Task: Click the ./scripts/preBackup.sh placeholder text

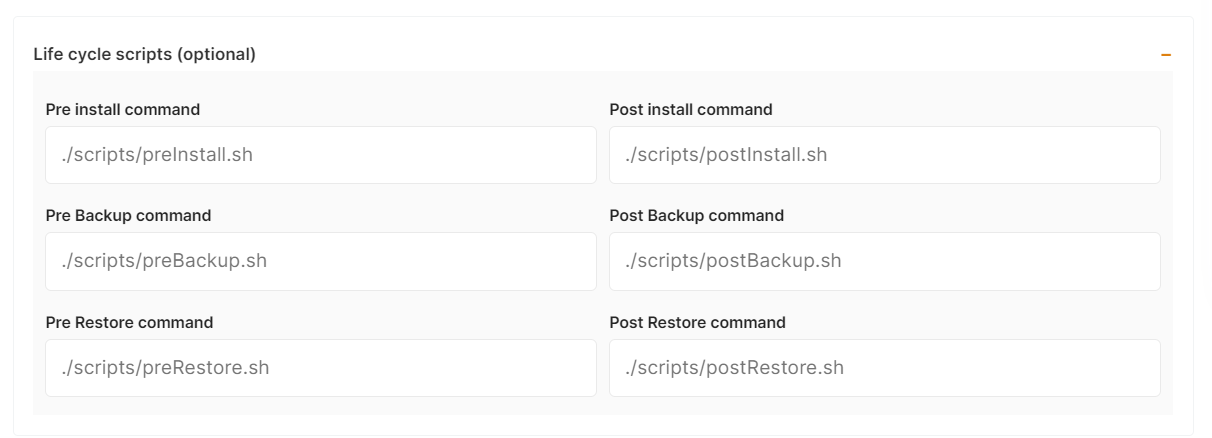Action: pyautogui.click(x=165, y=261)
